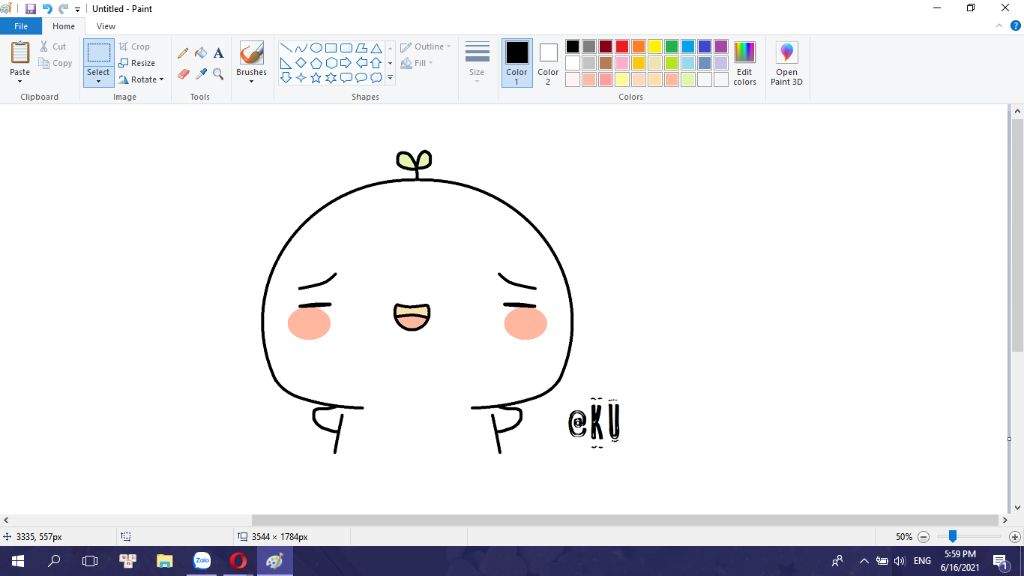This screenshot has width=1024, height=576.
Task: Choose the Right arrow shape
Action: 345,63
